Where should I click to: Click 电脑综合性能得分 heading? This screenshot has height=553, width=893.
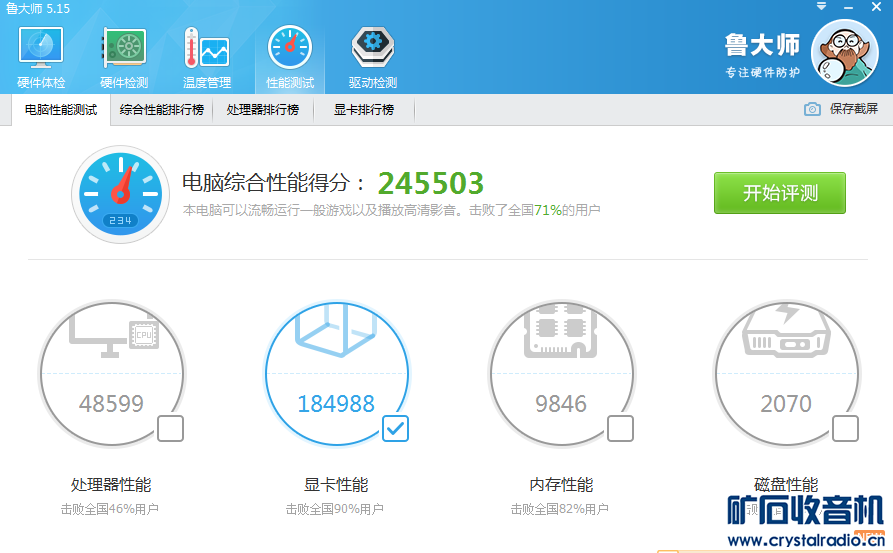point(273,183)
